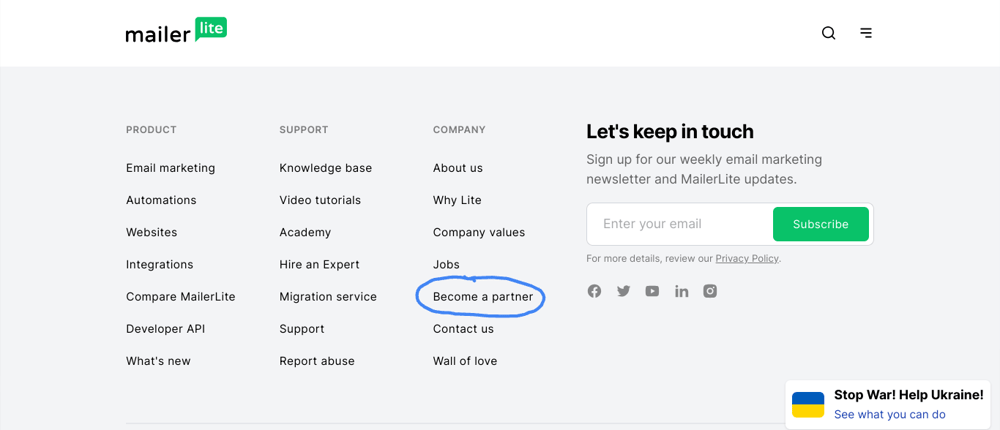The width and height of the screenshot is (1000, 430).
Task: Visit the Instagram social icon
Action: pyautogui.click(x=710, y=292)
